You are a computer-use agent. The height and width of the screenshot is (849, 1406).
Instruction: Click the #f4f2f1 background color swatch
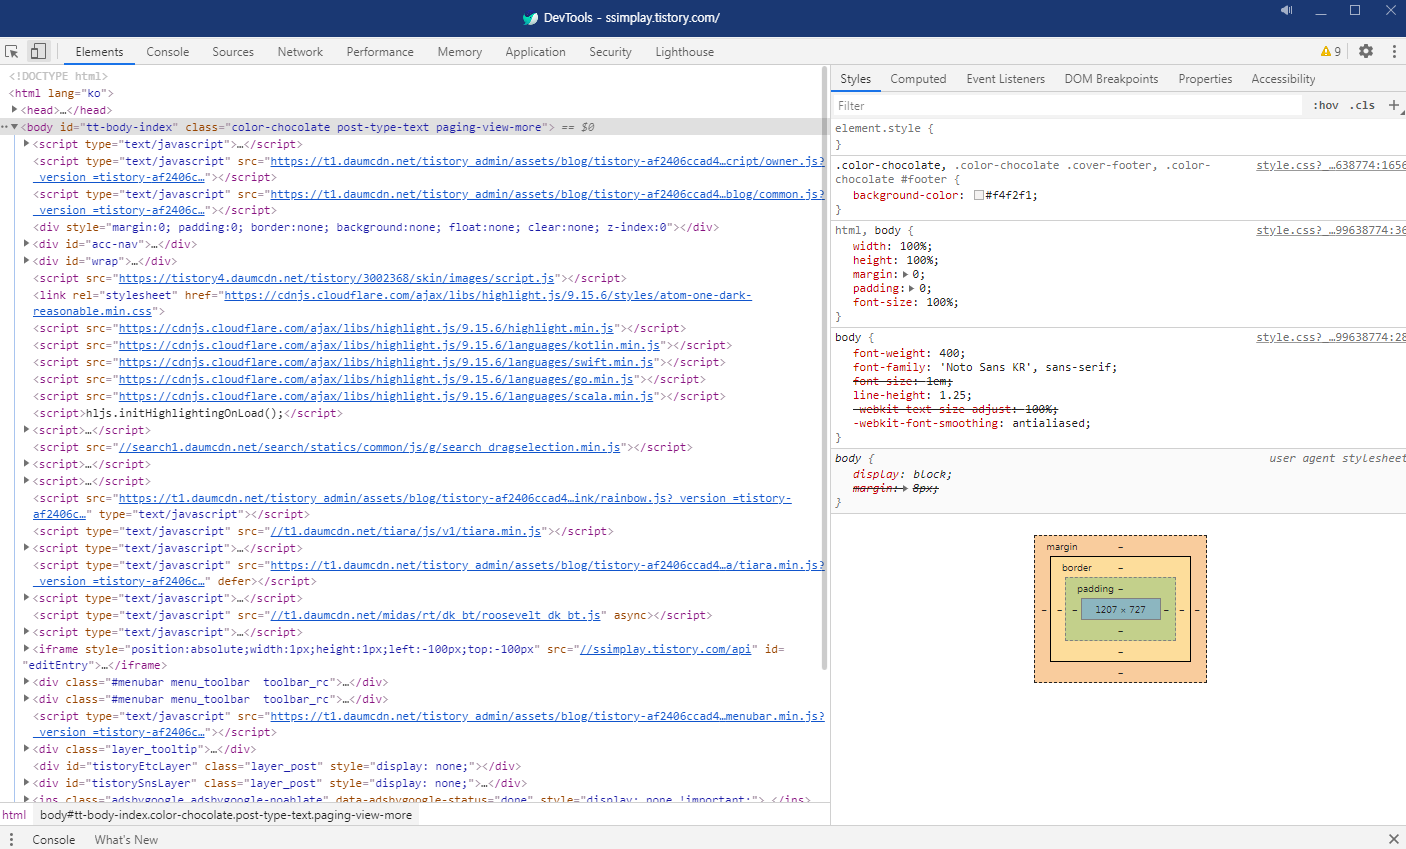click(x=978, y=195)
